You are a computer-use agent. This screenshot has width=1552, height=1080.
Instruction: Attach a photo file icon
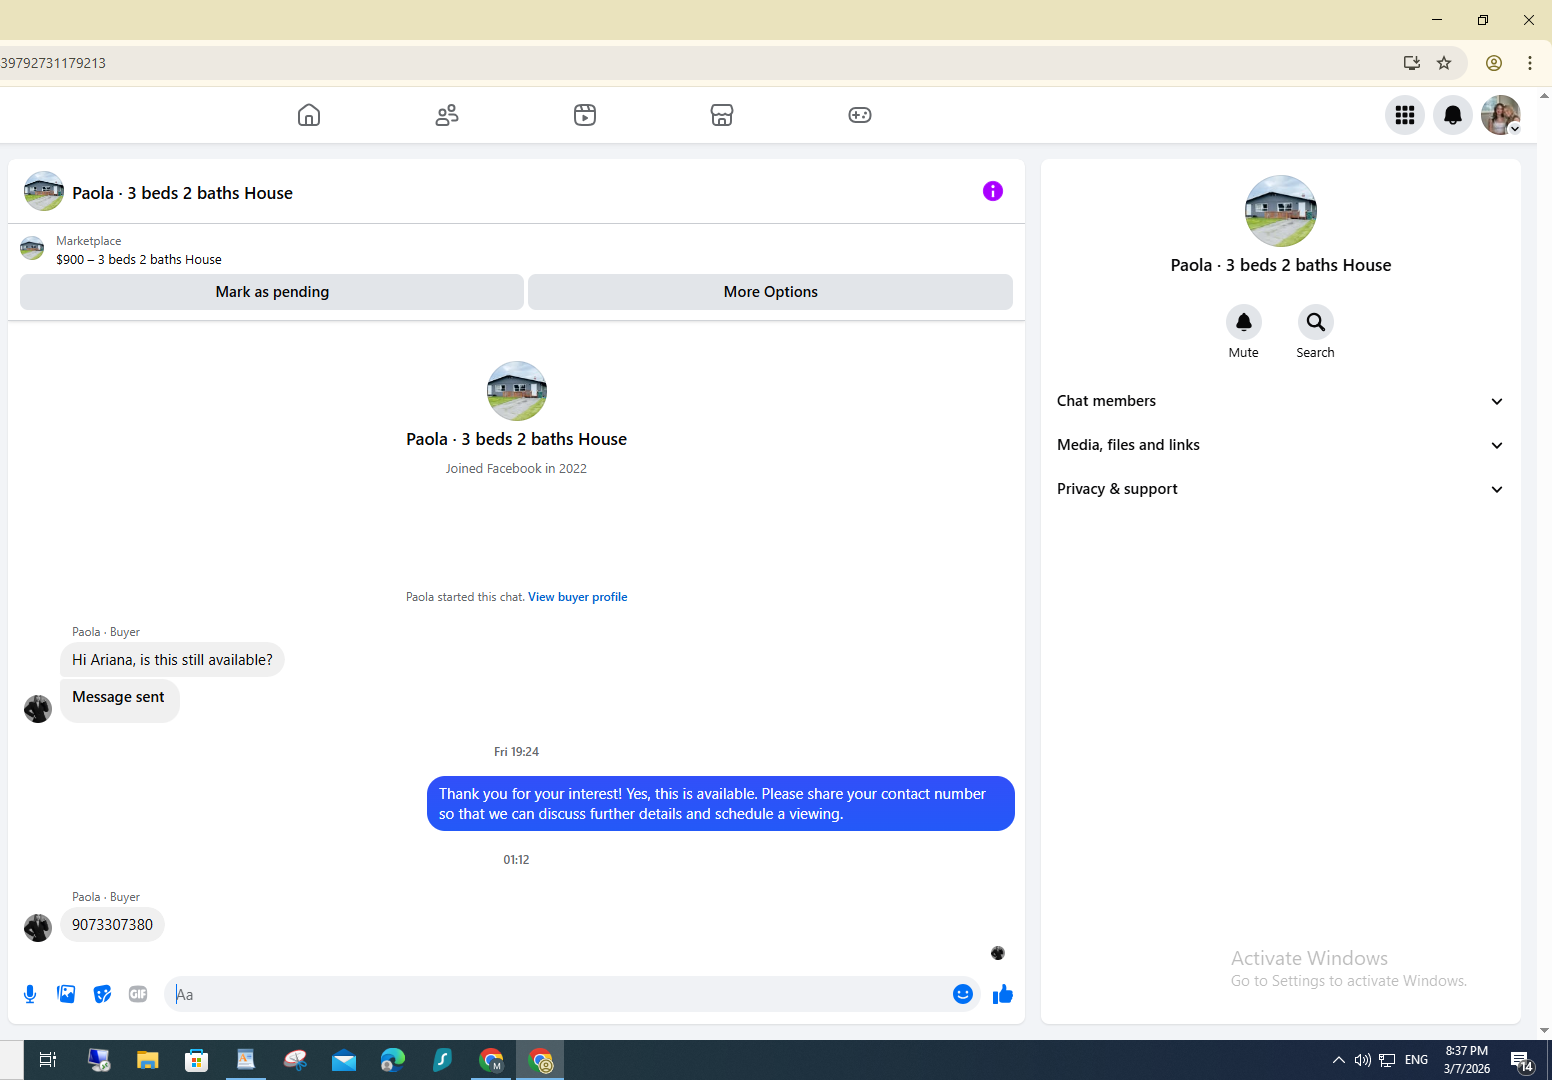coord(66,994)
